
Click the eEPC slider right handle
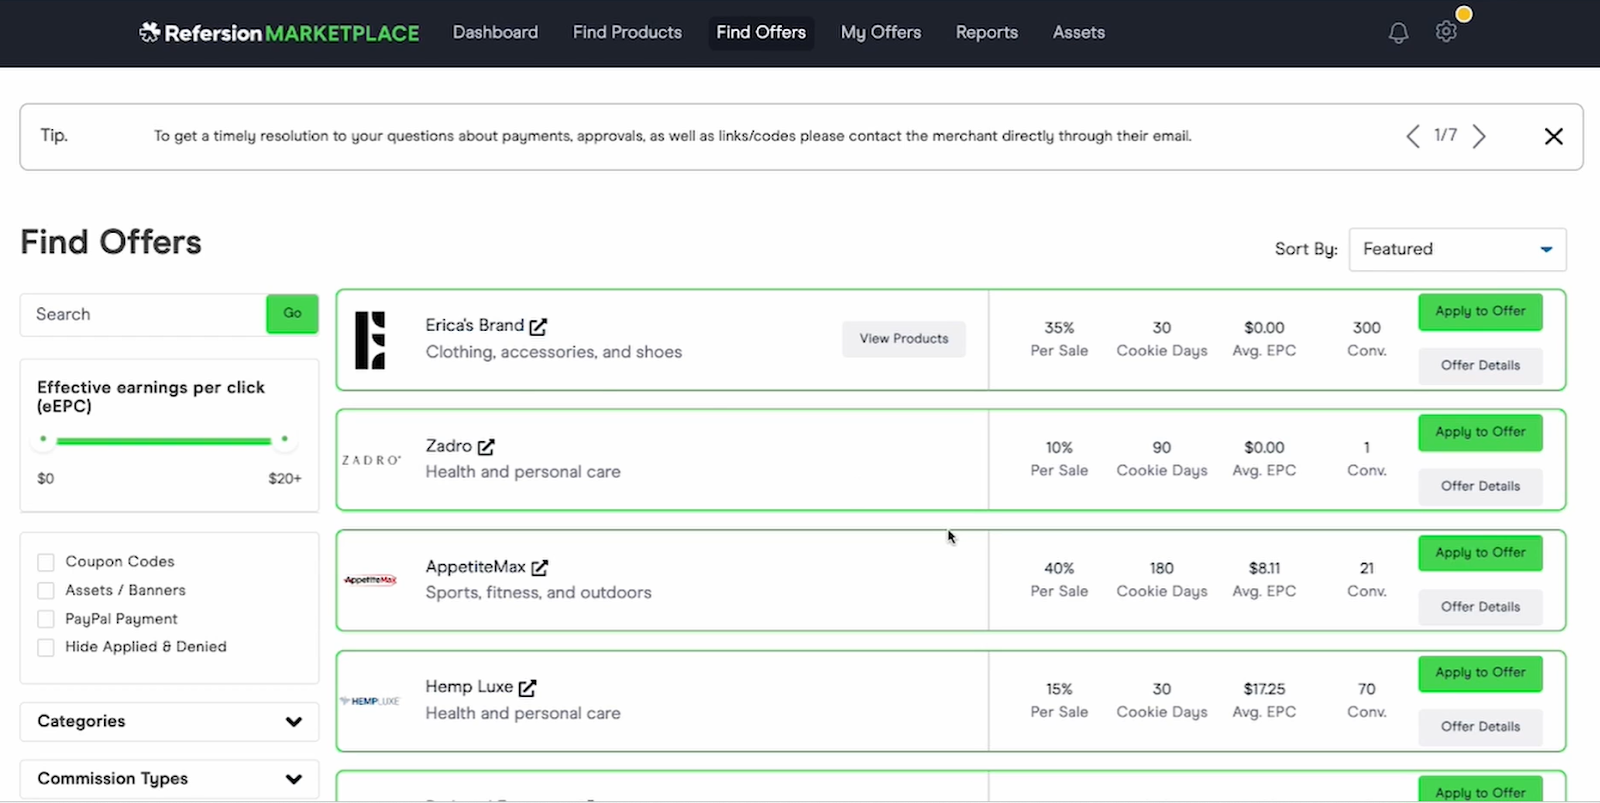[x=284, y=440]
